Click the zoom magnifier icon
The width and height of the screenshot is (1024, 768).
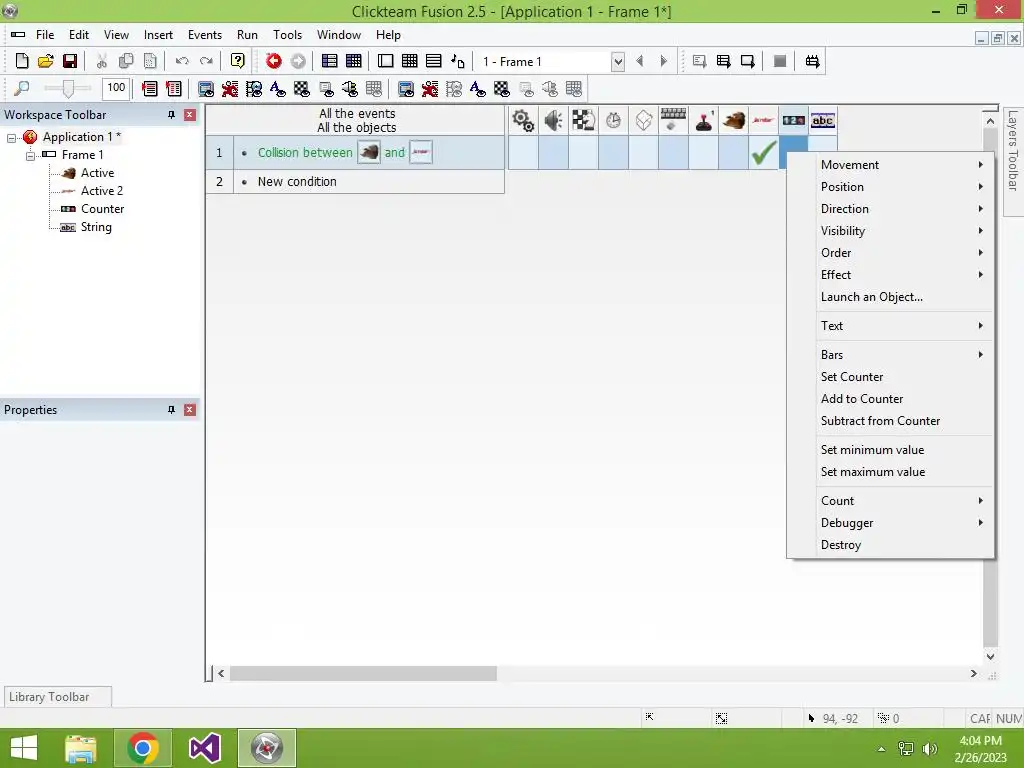pos(22,88)
